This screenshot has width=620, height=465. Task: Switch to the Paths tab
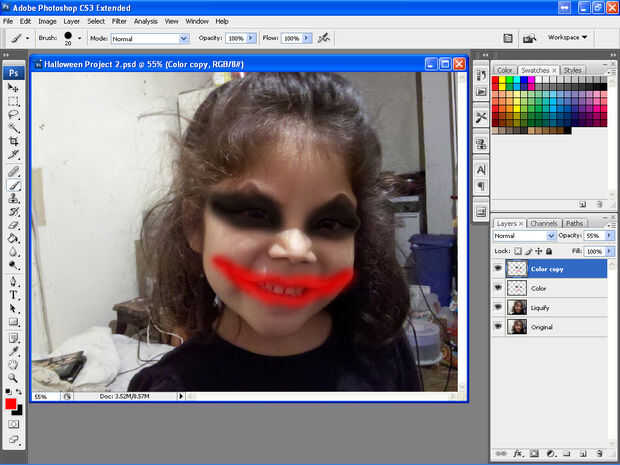point(574,223)
